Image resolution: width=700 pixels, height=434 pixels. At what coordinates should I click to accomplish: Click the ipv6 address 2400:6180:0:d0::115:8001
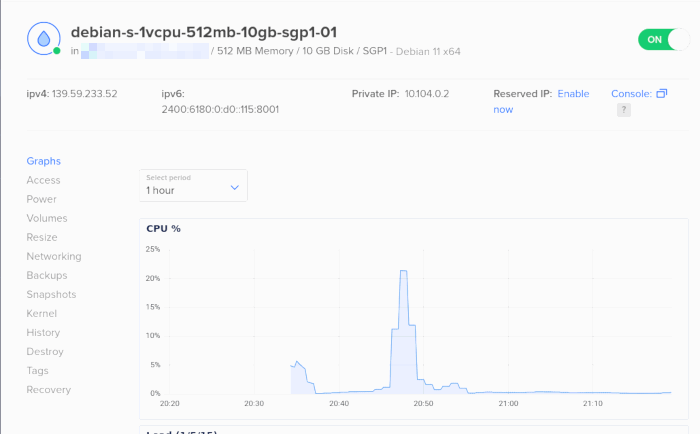click(x=220, y=109)
